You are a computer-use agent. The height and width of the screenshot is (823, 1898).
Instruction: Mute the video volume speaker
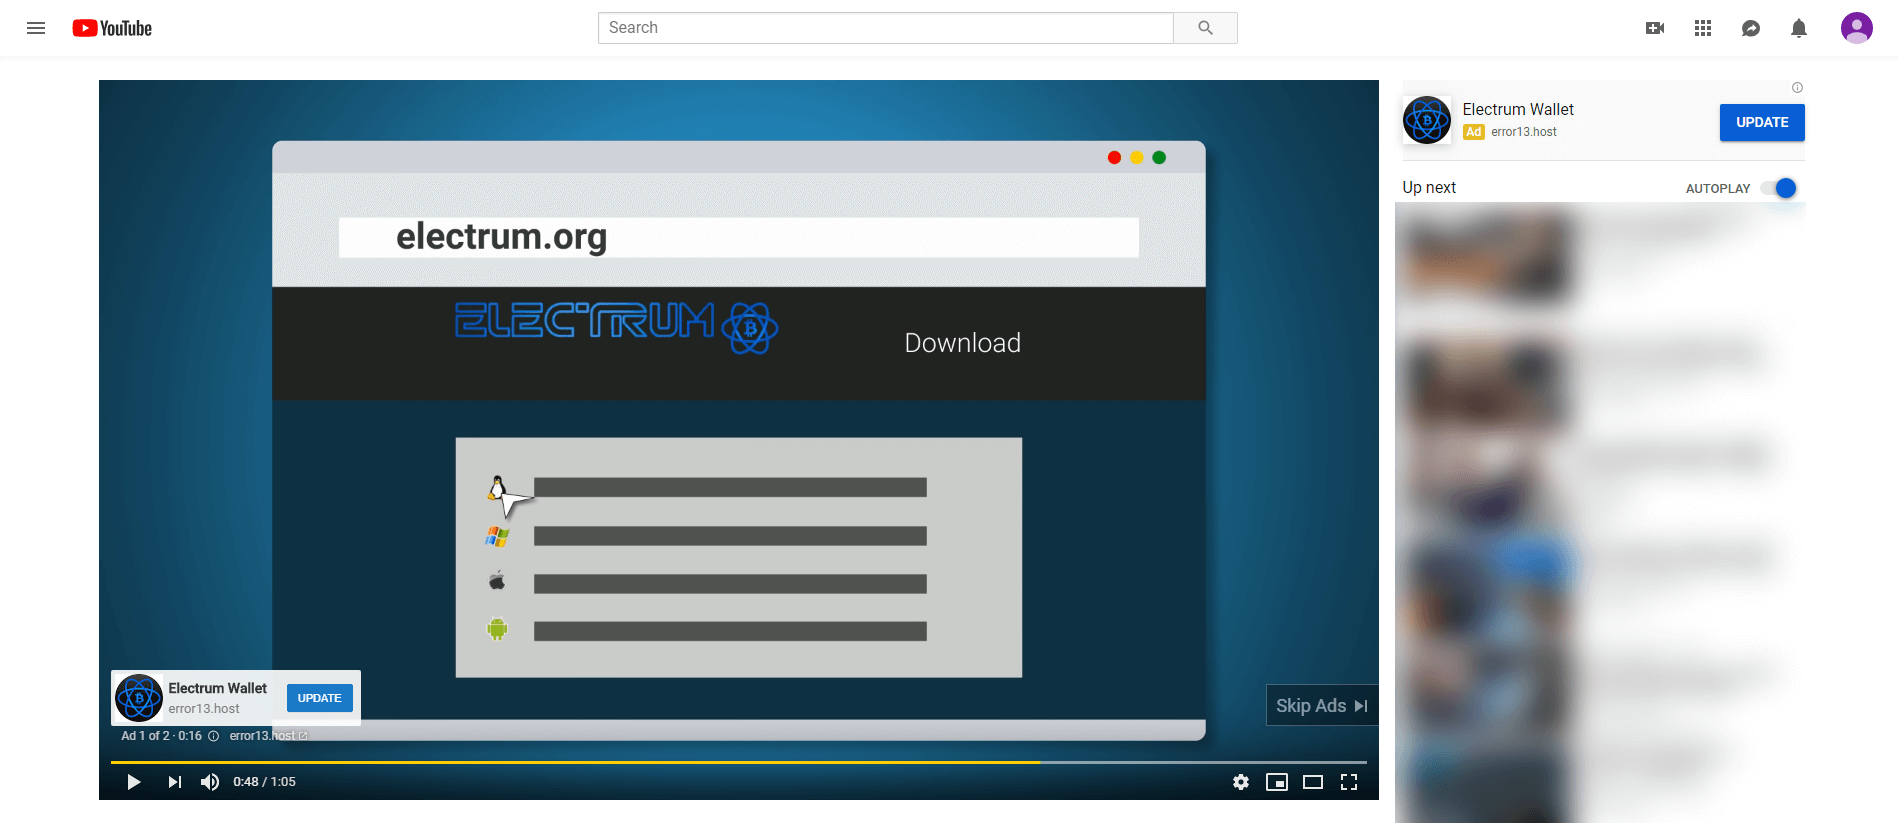point(210,782)
